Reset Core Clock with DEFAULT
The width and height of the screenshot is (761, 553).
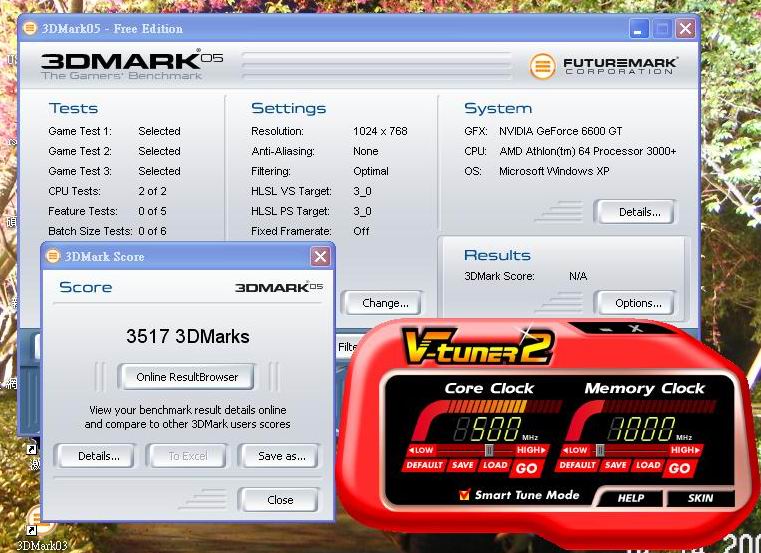[424, 465]
